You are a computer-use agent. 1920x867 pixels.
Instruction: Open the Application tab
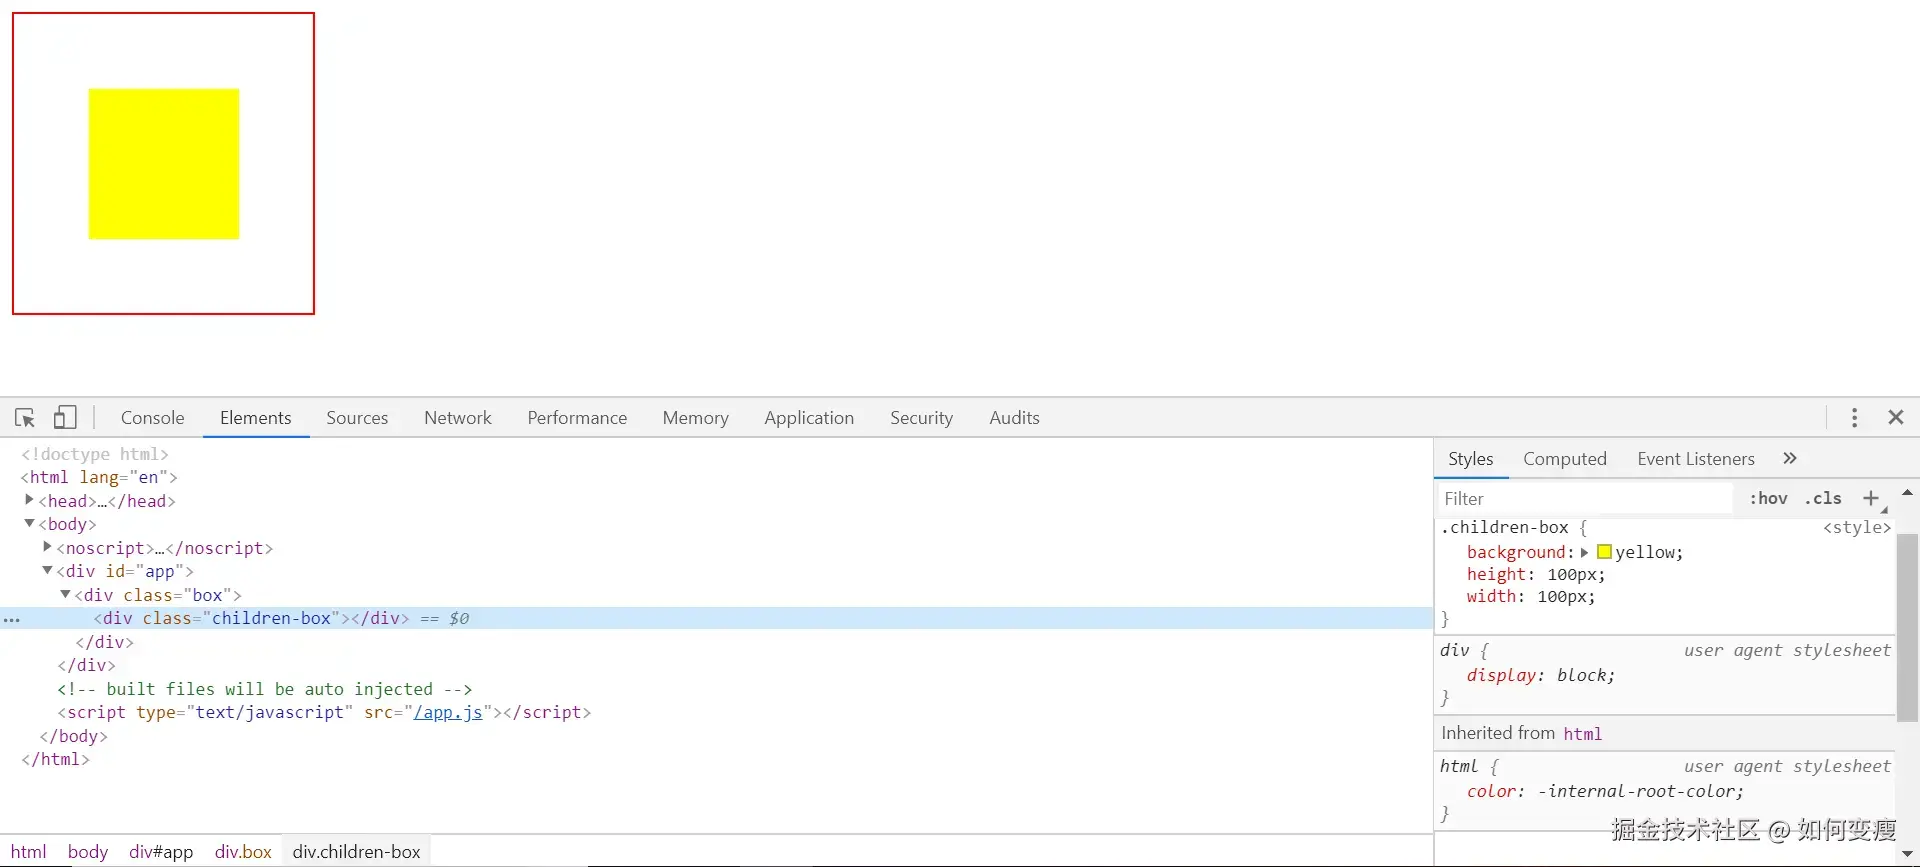809,418
